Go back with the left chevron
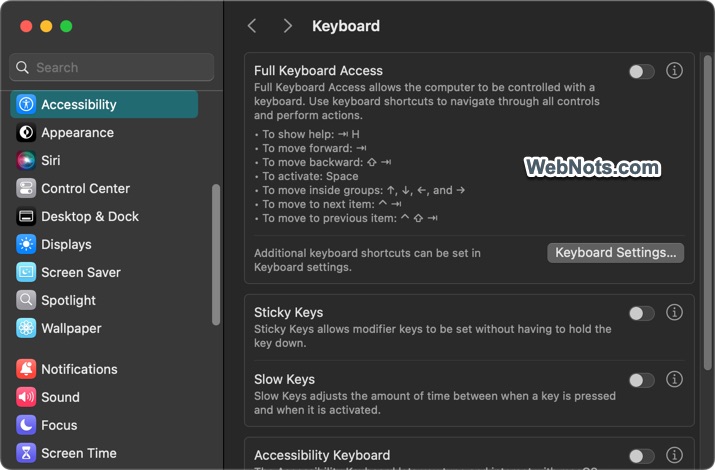Viewport: 715px width, 470px height. 252,26
